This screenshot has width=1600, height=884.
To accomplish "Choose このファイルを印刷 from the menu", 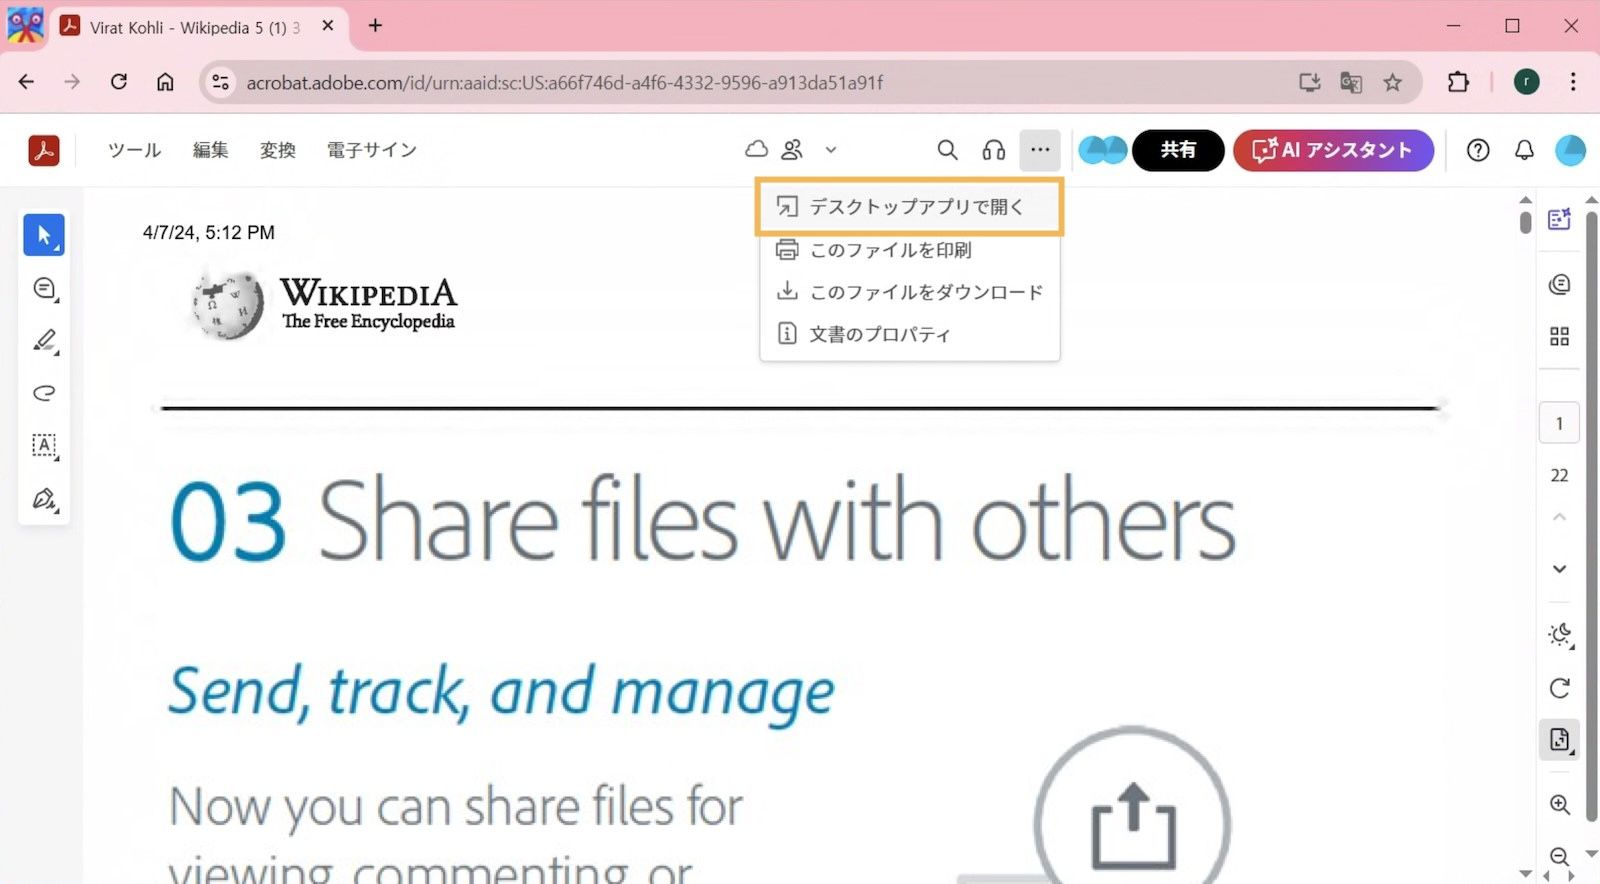I will point(909,250).
